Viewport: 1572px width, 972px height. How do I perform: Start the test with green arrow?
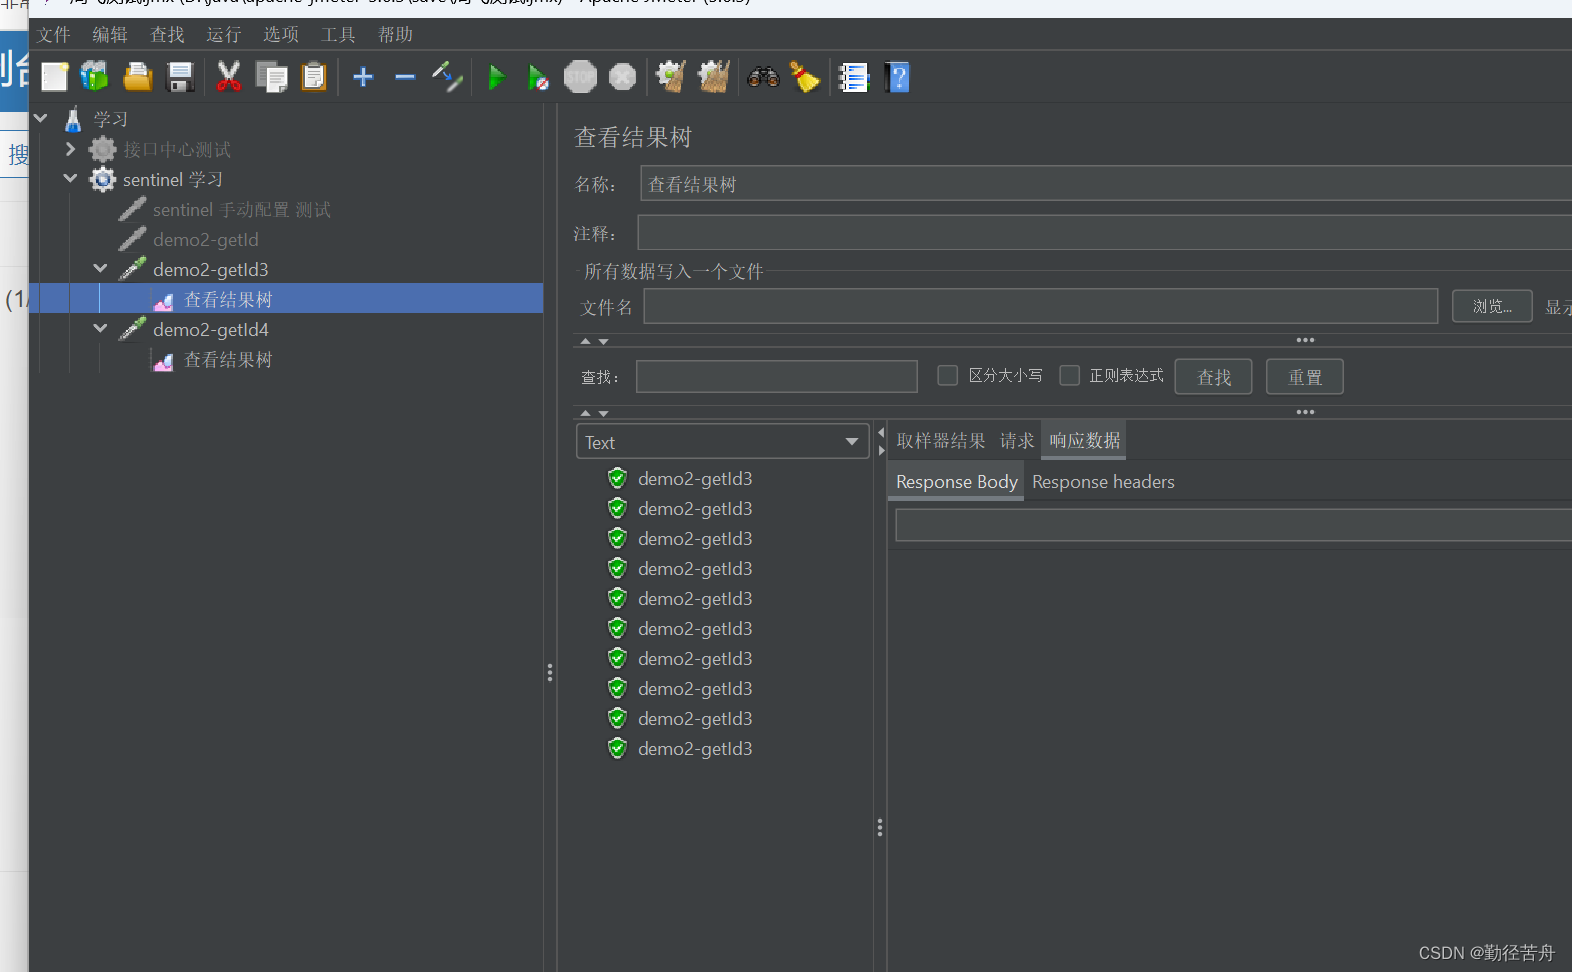click(x=496, y=77)
